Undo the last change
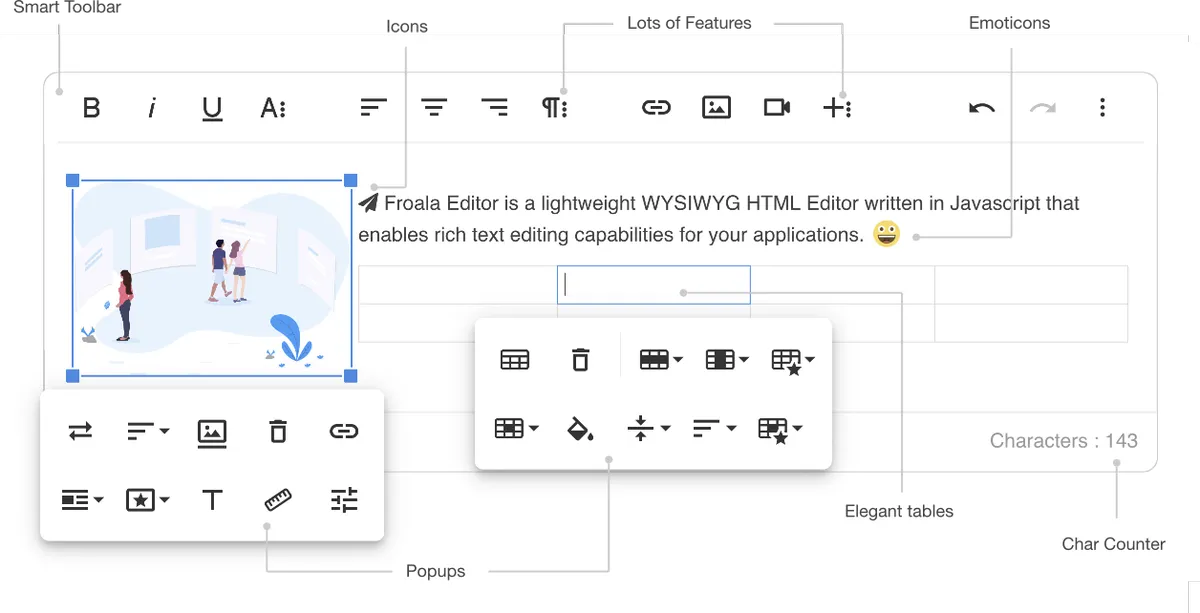The width and height of the screenshot is (1200, 613). (x=981, y=107)
